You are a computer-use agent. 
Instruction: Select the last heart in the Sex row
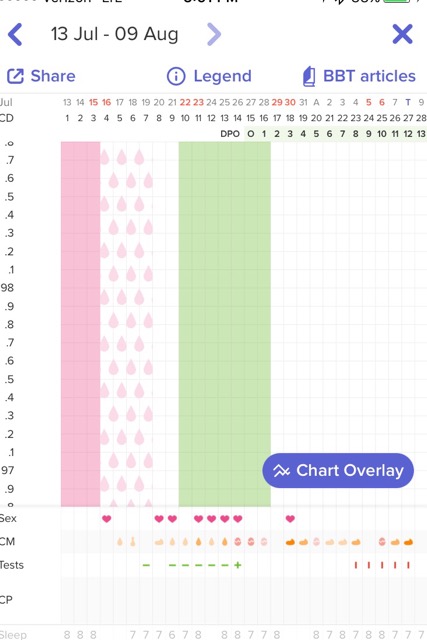(290, 519)
